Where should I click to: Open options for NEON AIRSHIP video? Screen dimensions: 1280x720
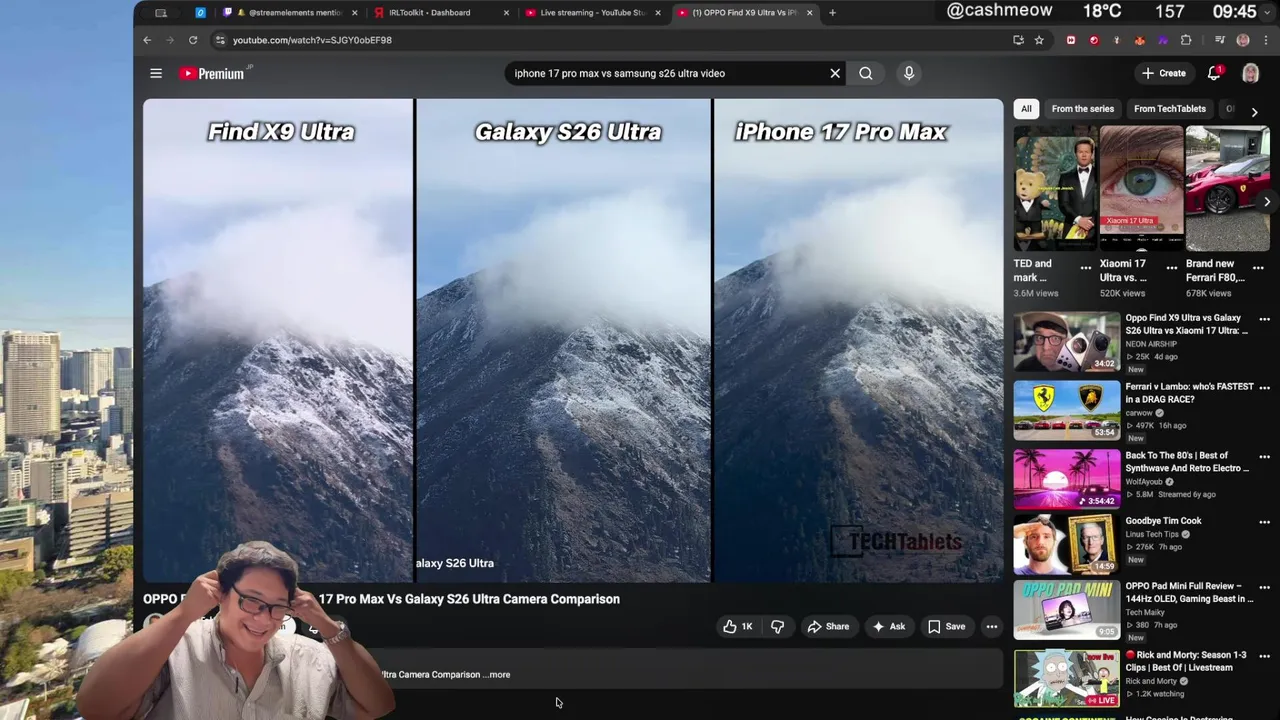(1264, 319)
